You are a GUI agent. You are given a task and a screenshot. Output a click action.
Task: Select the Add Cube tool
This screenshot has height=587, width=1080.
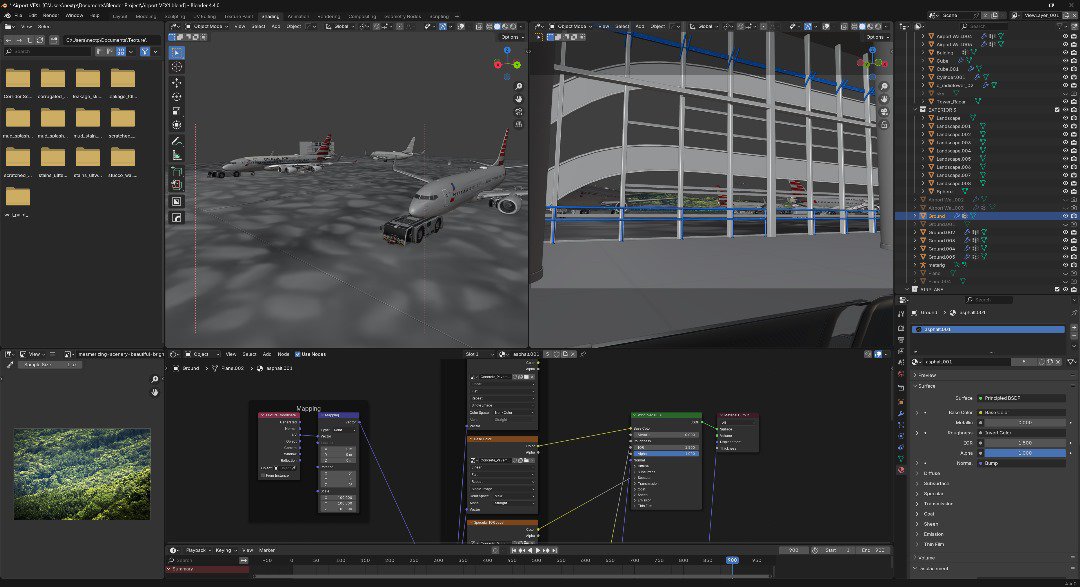(176, 171)
